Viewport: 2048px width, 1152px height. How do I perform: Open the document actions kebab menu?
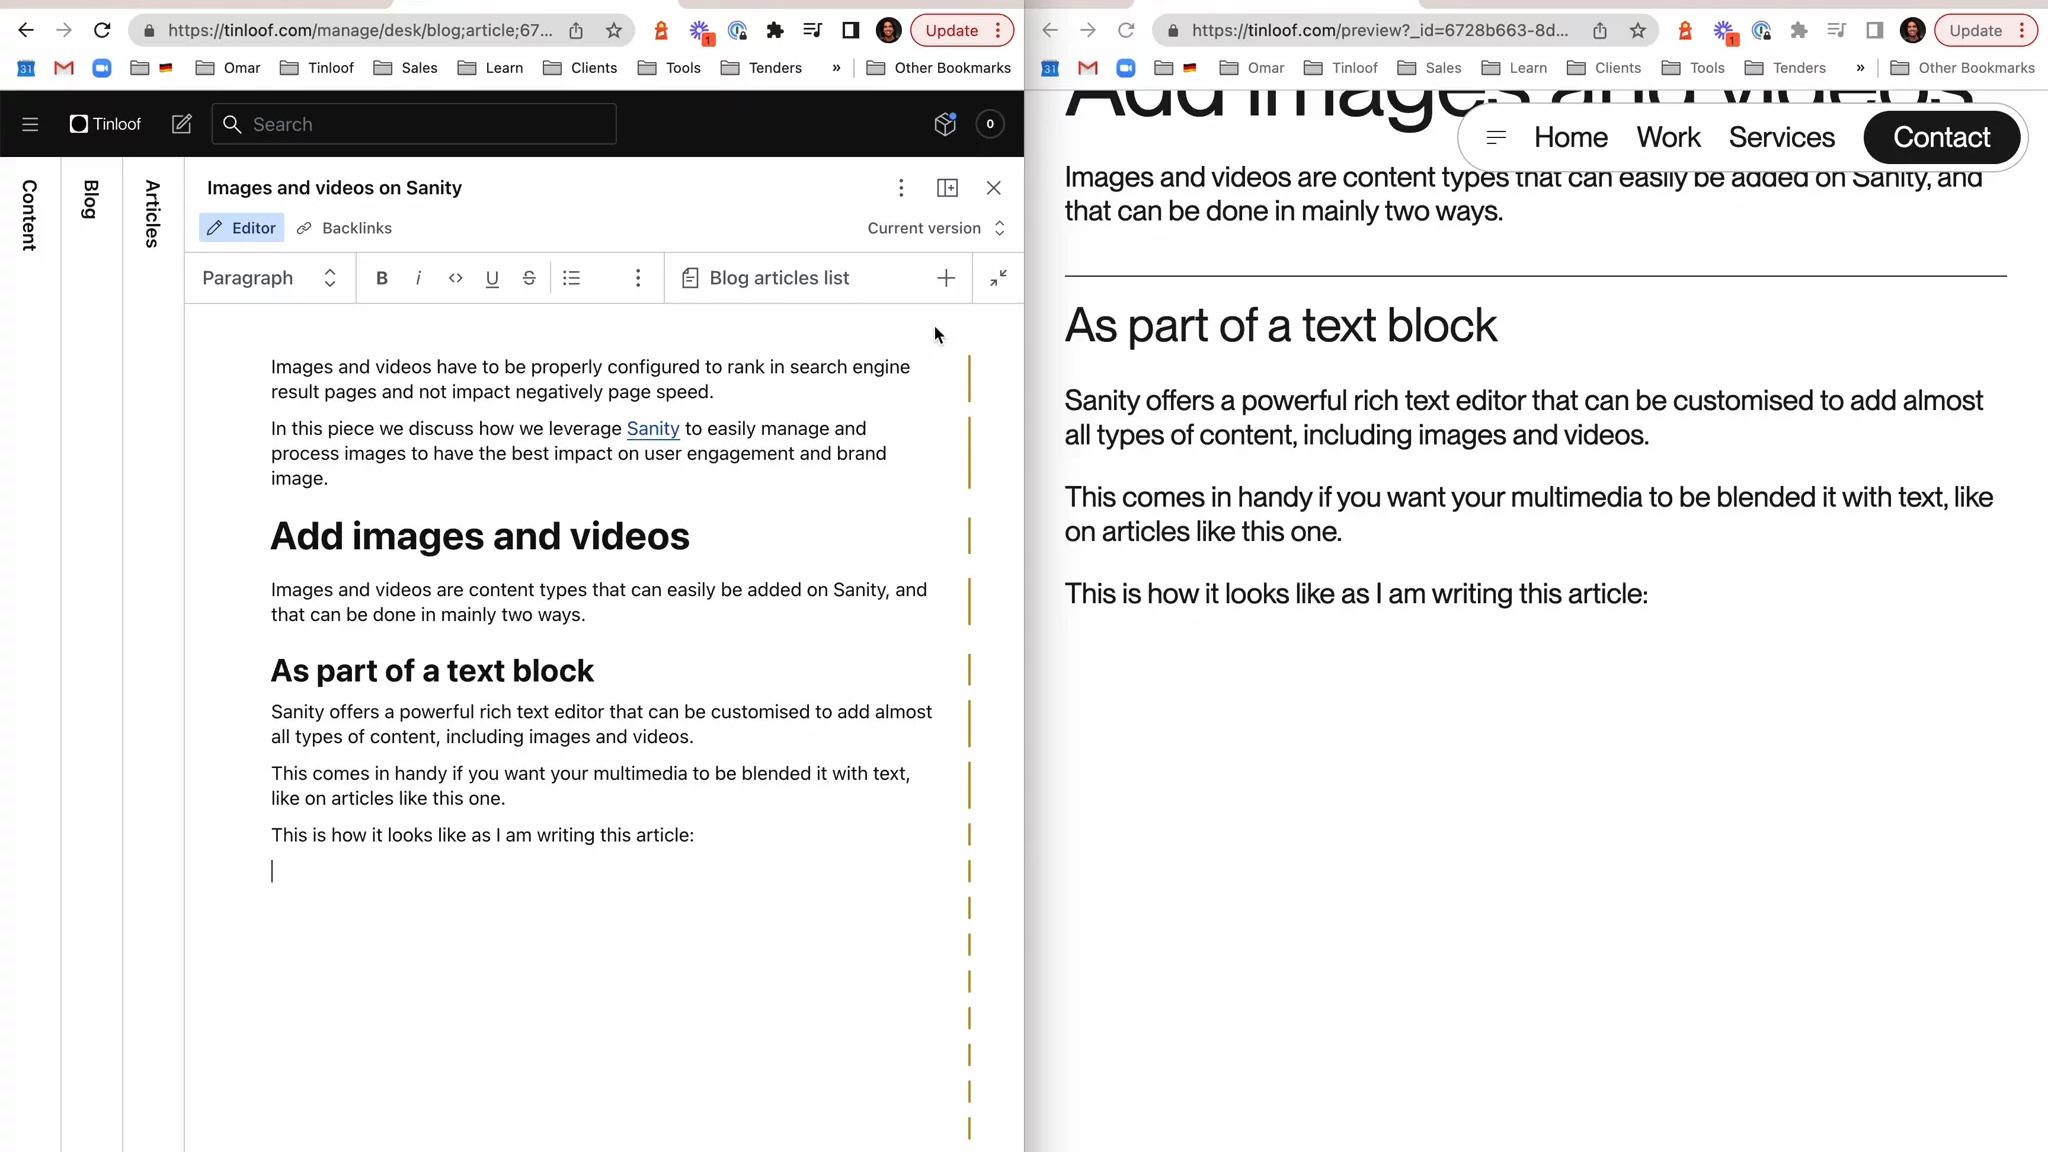(x=901, y=188)
